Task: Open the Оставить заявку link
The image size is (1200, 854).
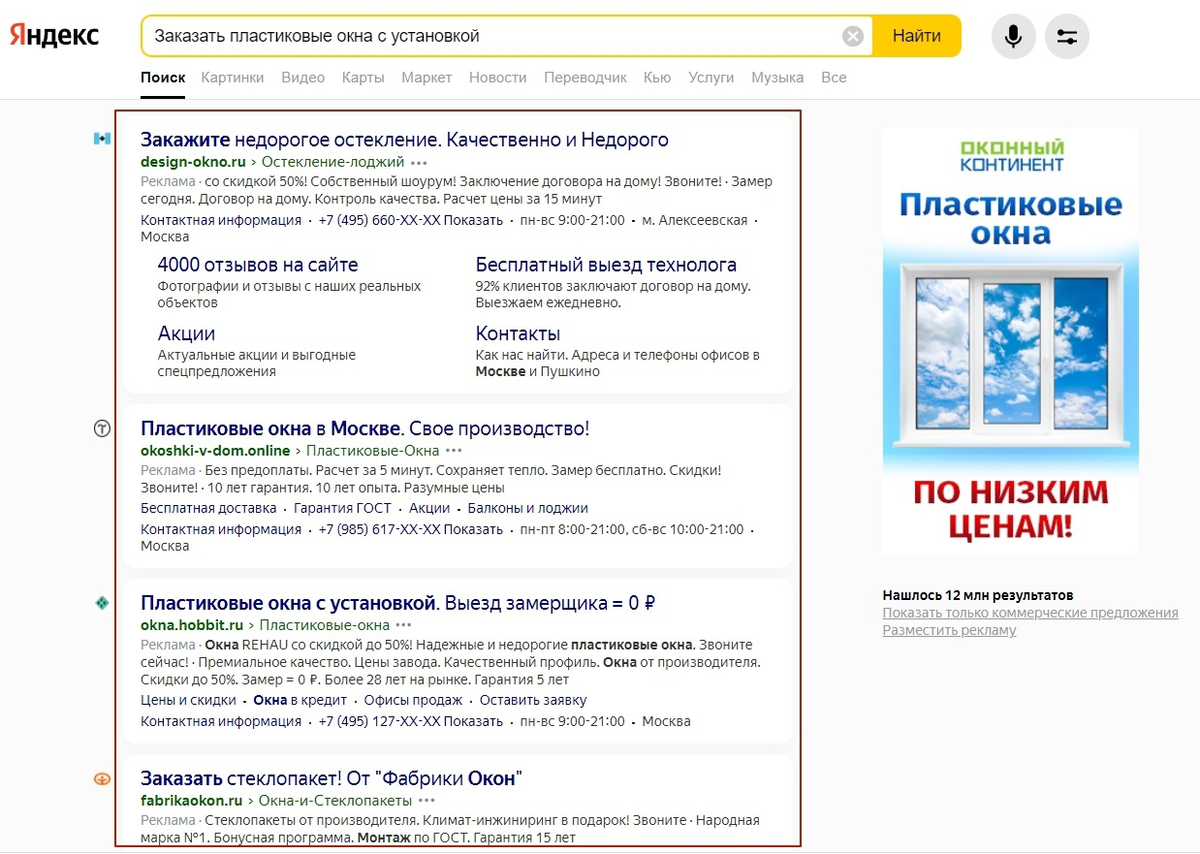Action: [x=533, y=700]
